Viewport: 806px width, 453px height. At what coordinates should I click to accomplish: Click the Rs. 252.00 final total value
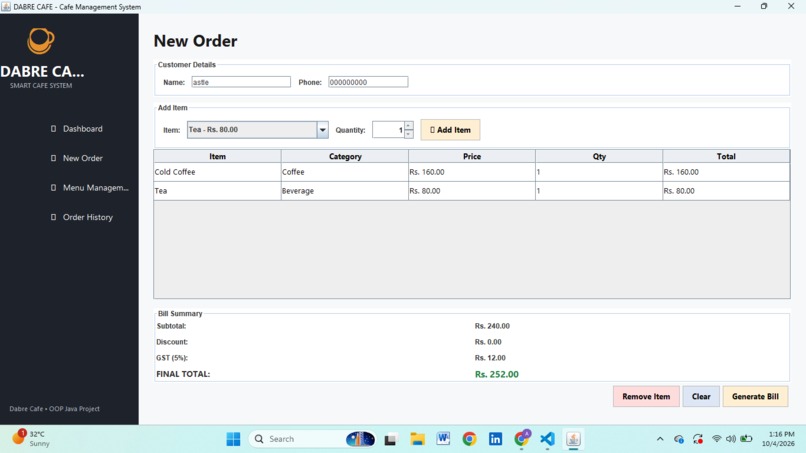pyautogui.click(x=497, y=374)
